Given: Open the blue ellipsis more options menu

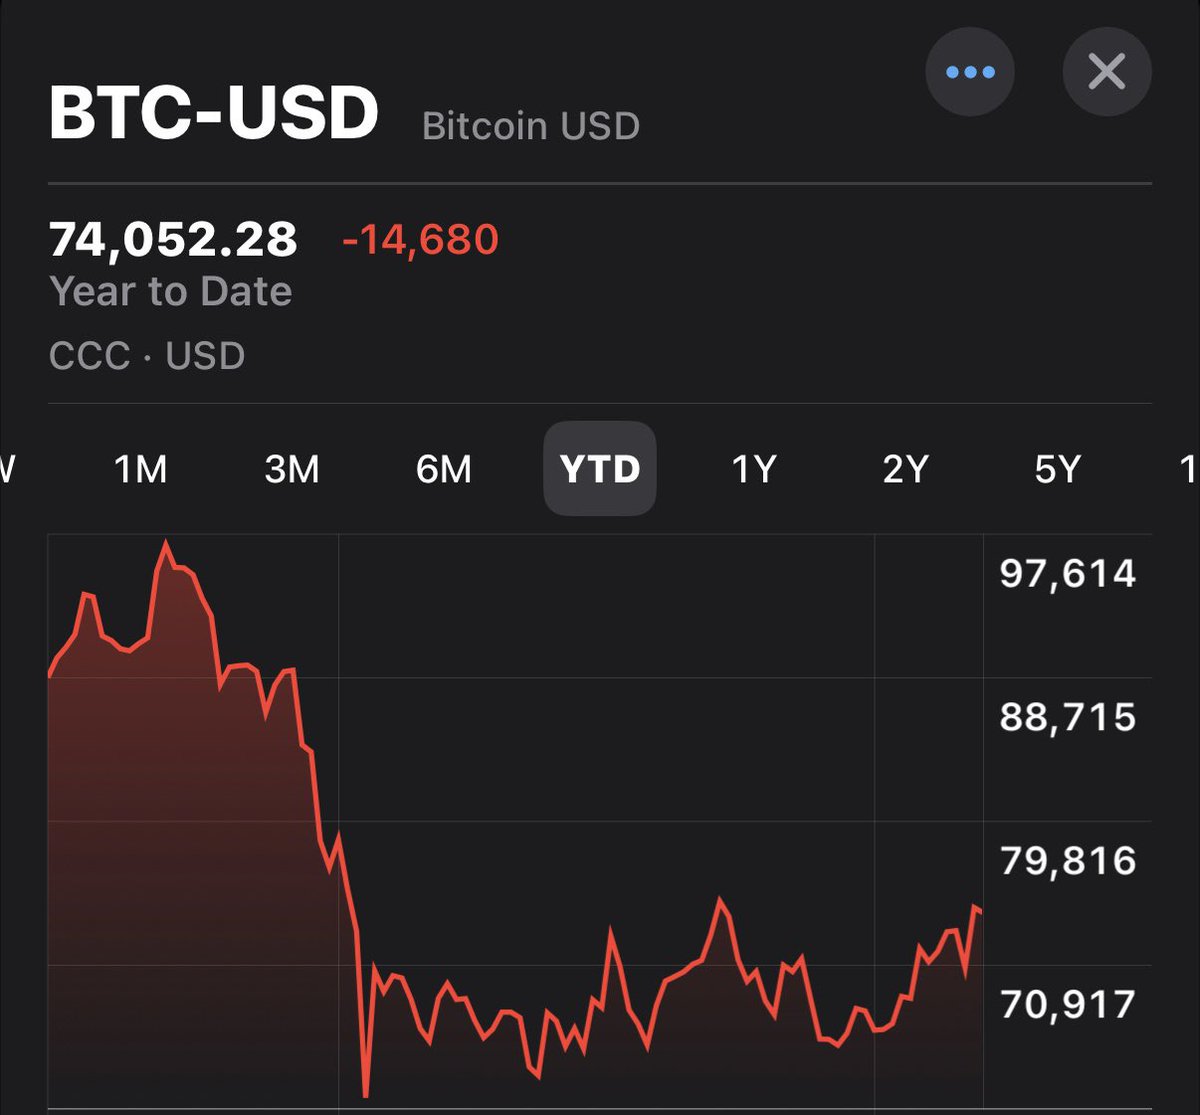Looking at the screenshot, I should tap(969, 72).
